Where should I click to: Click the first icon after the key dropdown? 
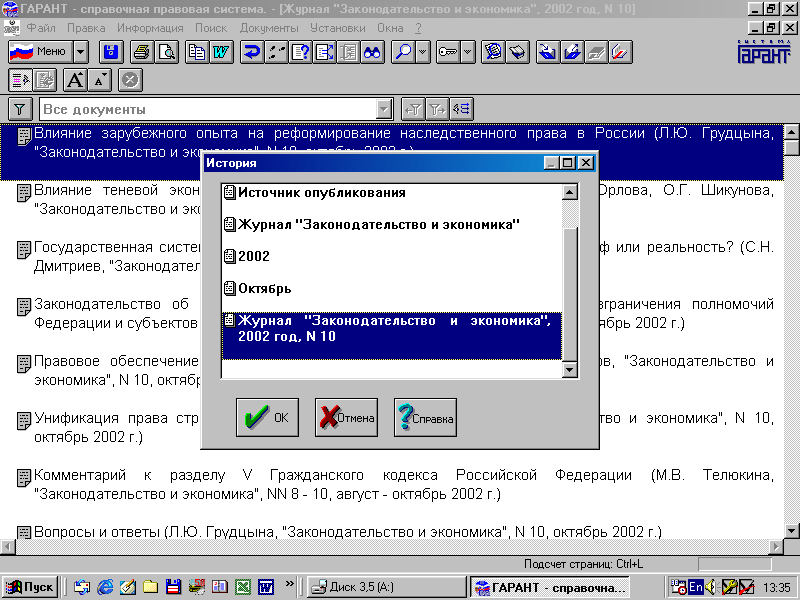click(x=493, y=52)
